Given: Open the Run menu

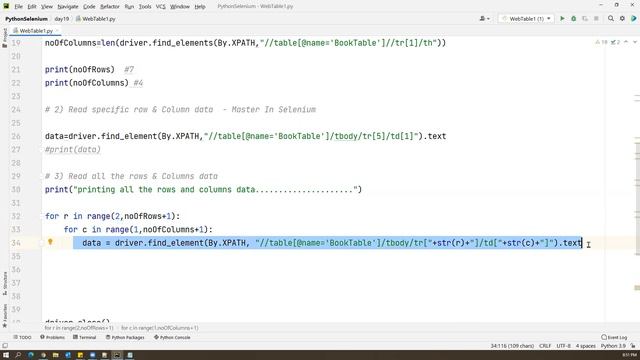Looking at the screenshot, I should pyautogui.click(x=129, y=7).
